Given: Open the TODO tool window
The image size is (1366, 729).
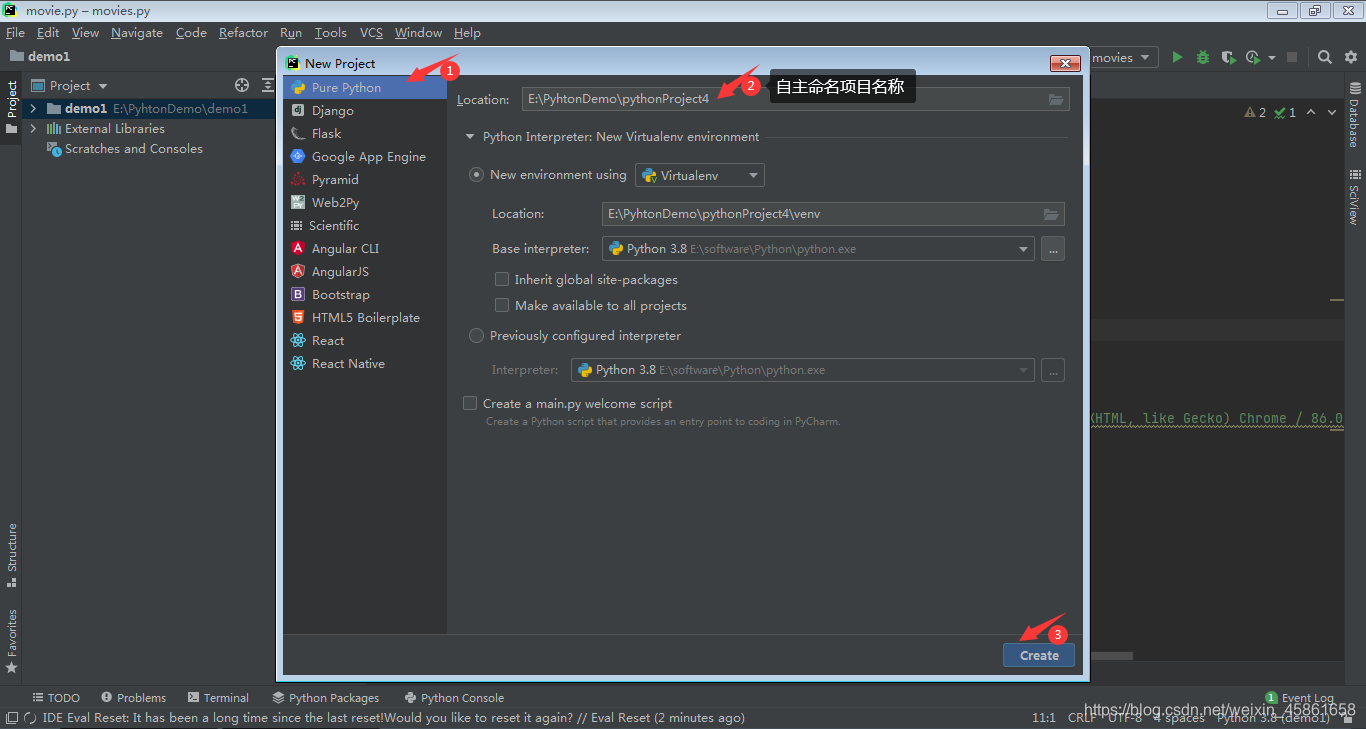Looking at the screenshot, I should pyautogui.click(x=56, y=698).
